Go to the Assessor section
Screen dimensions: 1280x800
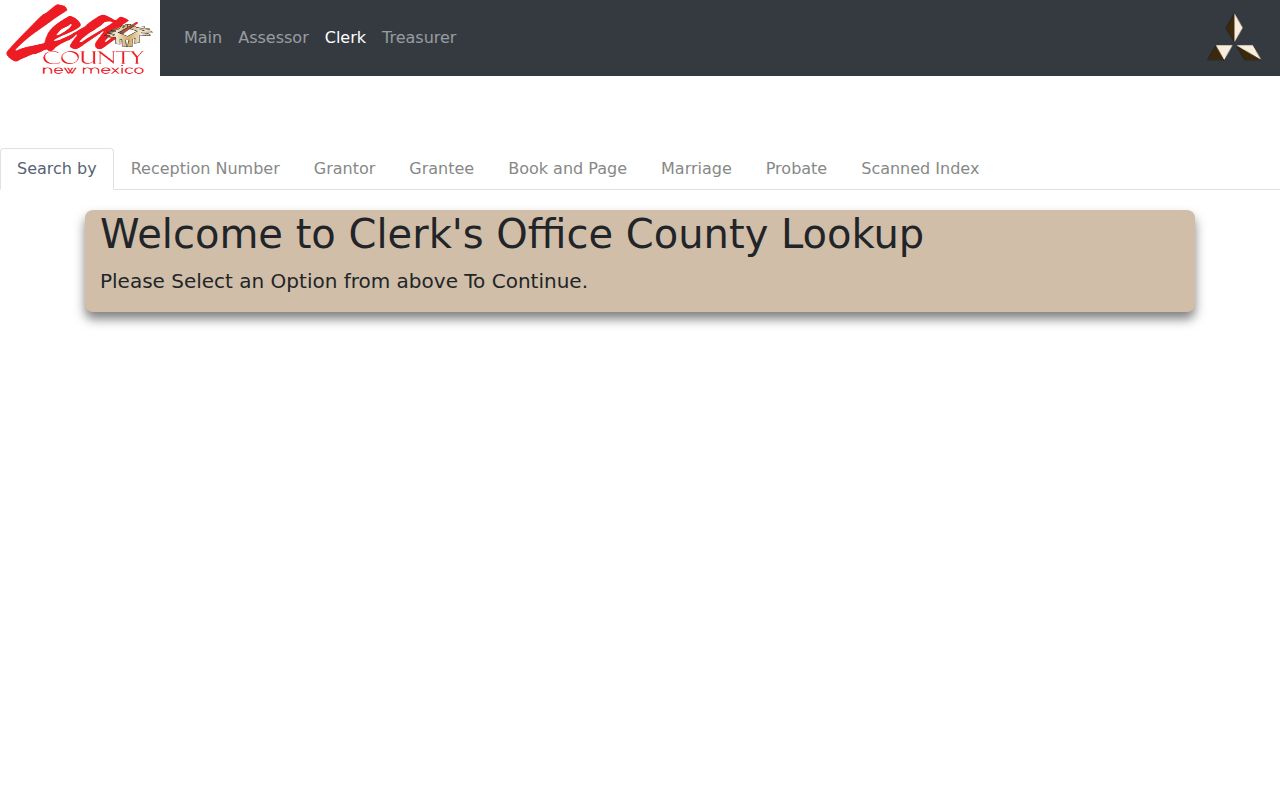pos(273,38)
